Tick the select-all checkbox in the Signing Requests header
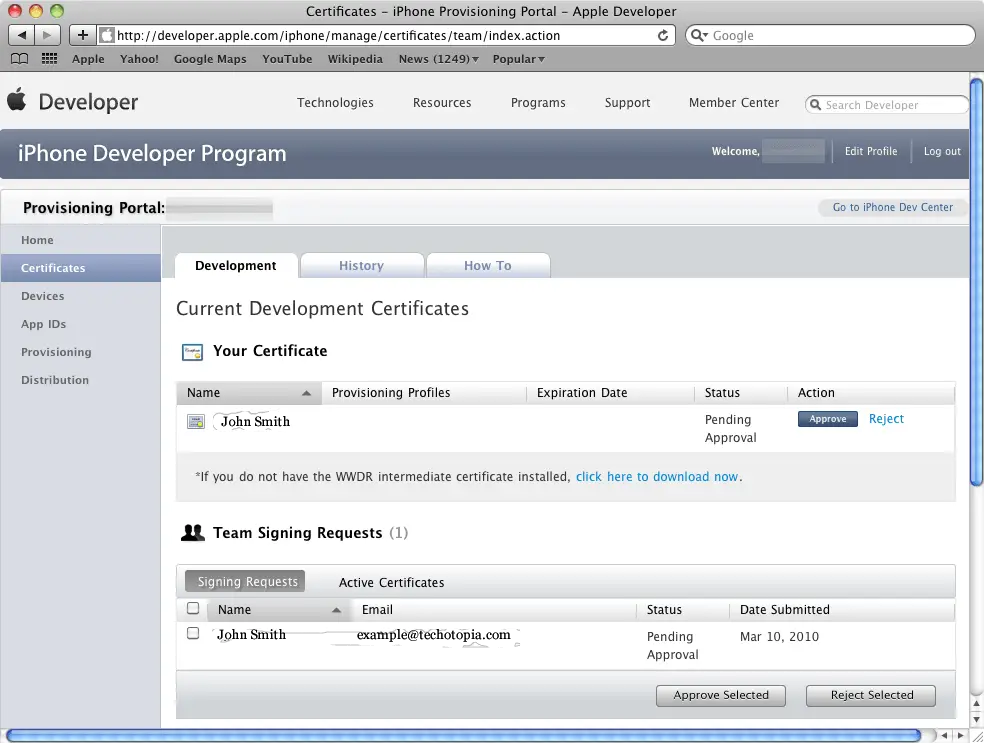 click(193, 608)
